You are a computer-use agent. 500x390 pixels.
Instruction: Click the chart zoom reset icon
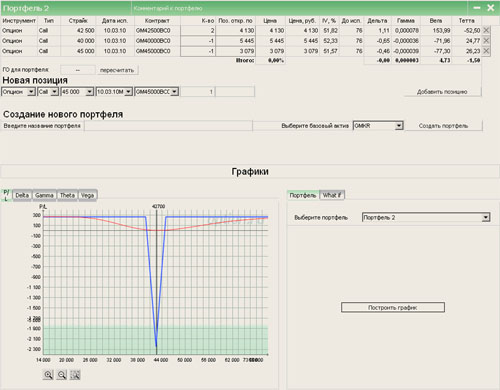tap(75, 375)
